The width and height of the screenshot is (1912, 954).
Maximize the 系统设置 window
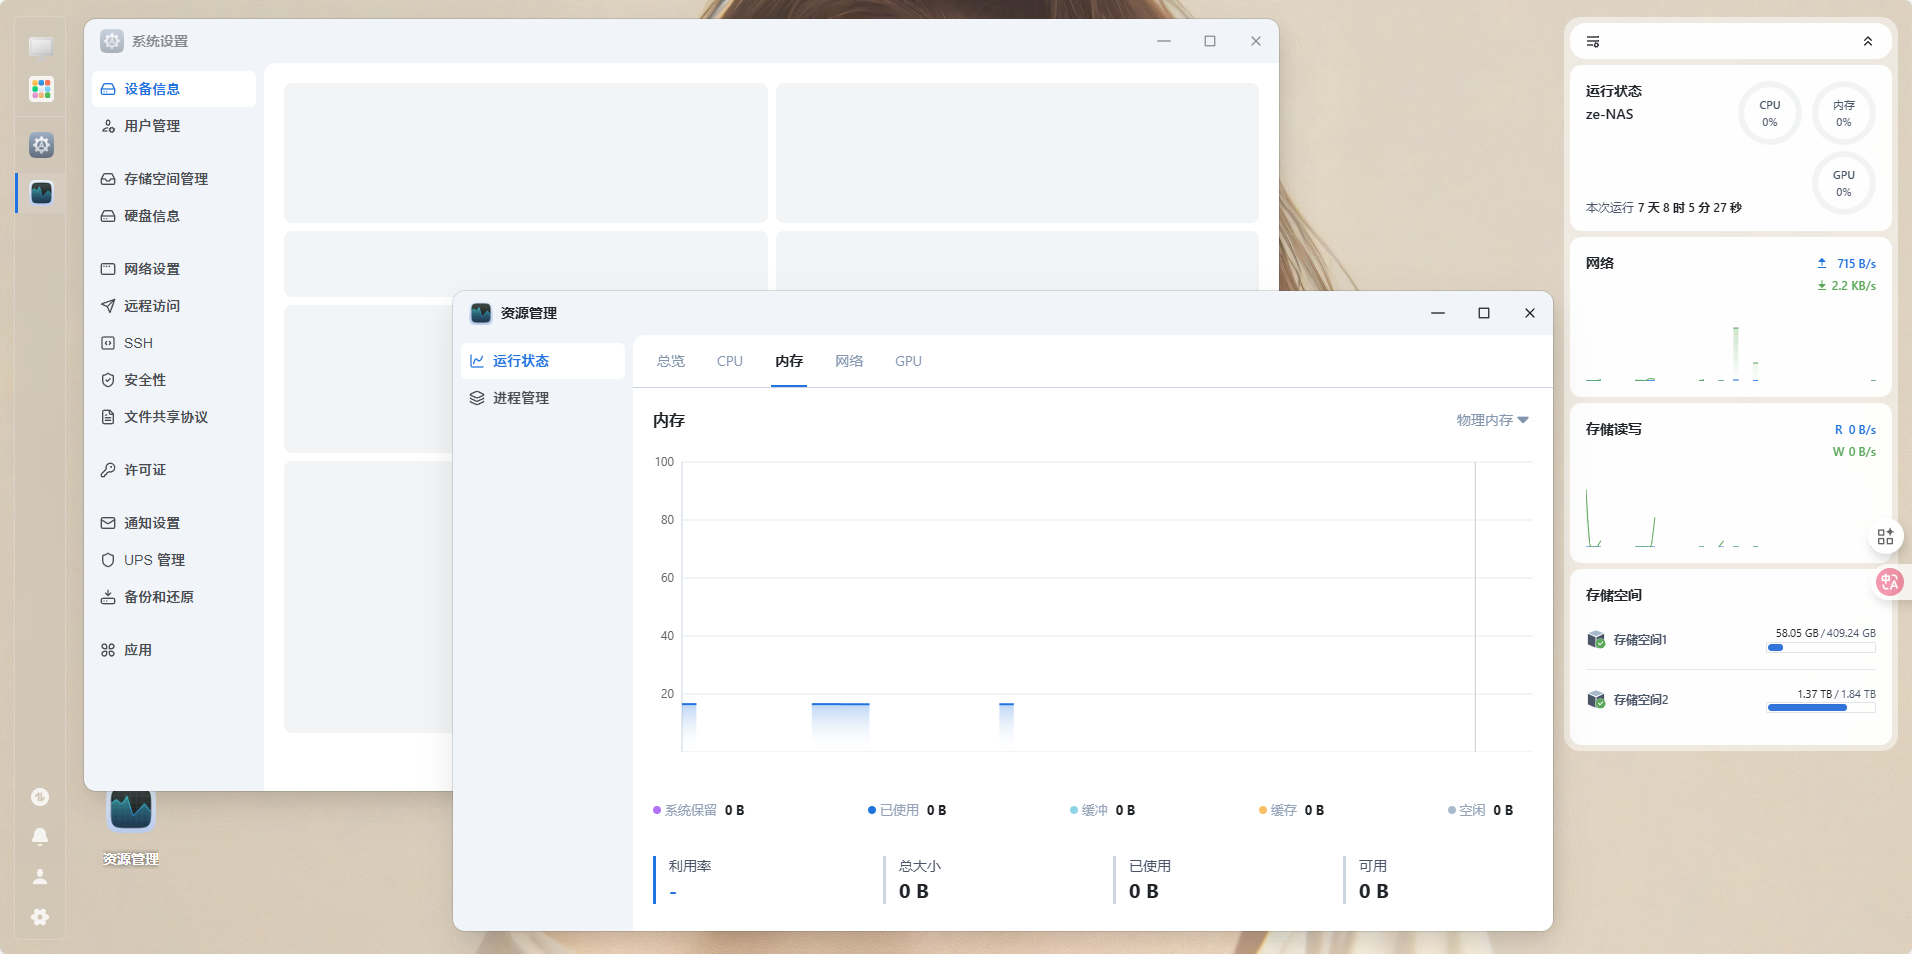coord(1210,41)
